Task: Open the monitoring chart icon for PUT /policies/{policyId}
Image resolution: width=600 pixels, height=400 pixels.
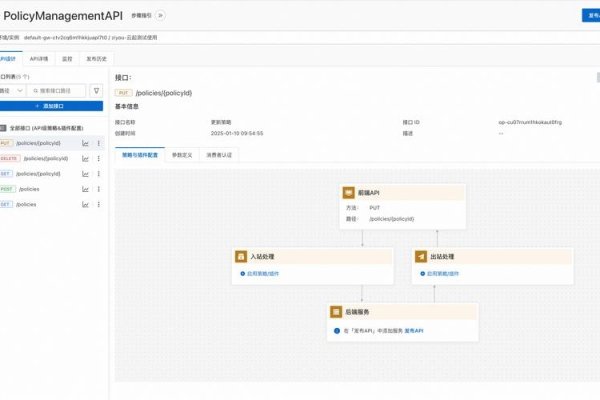Action: click(x=86, y=143)
